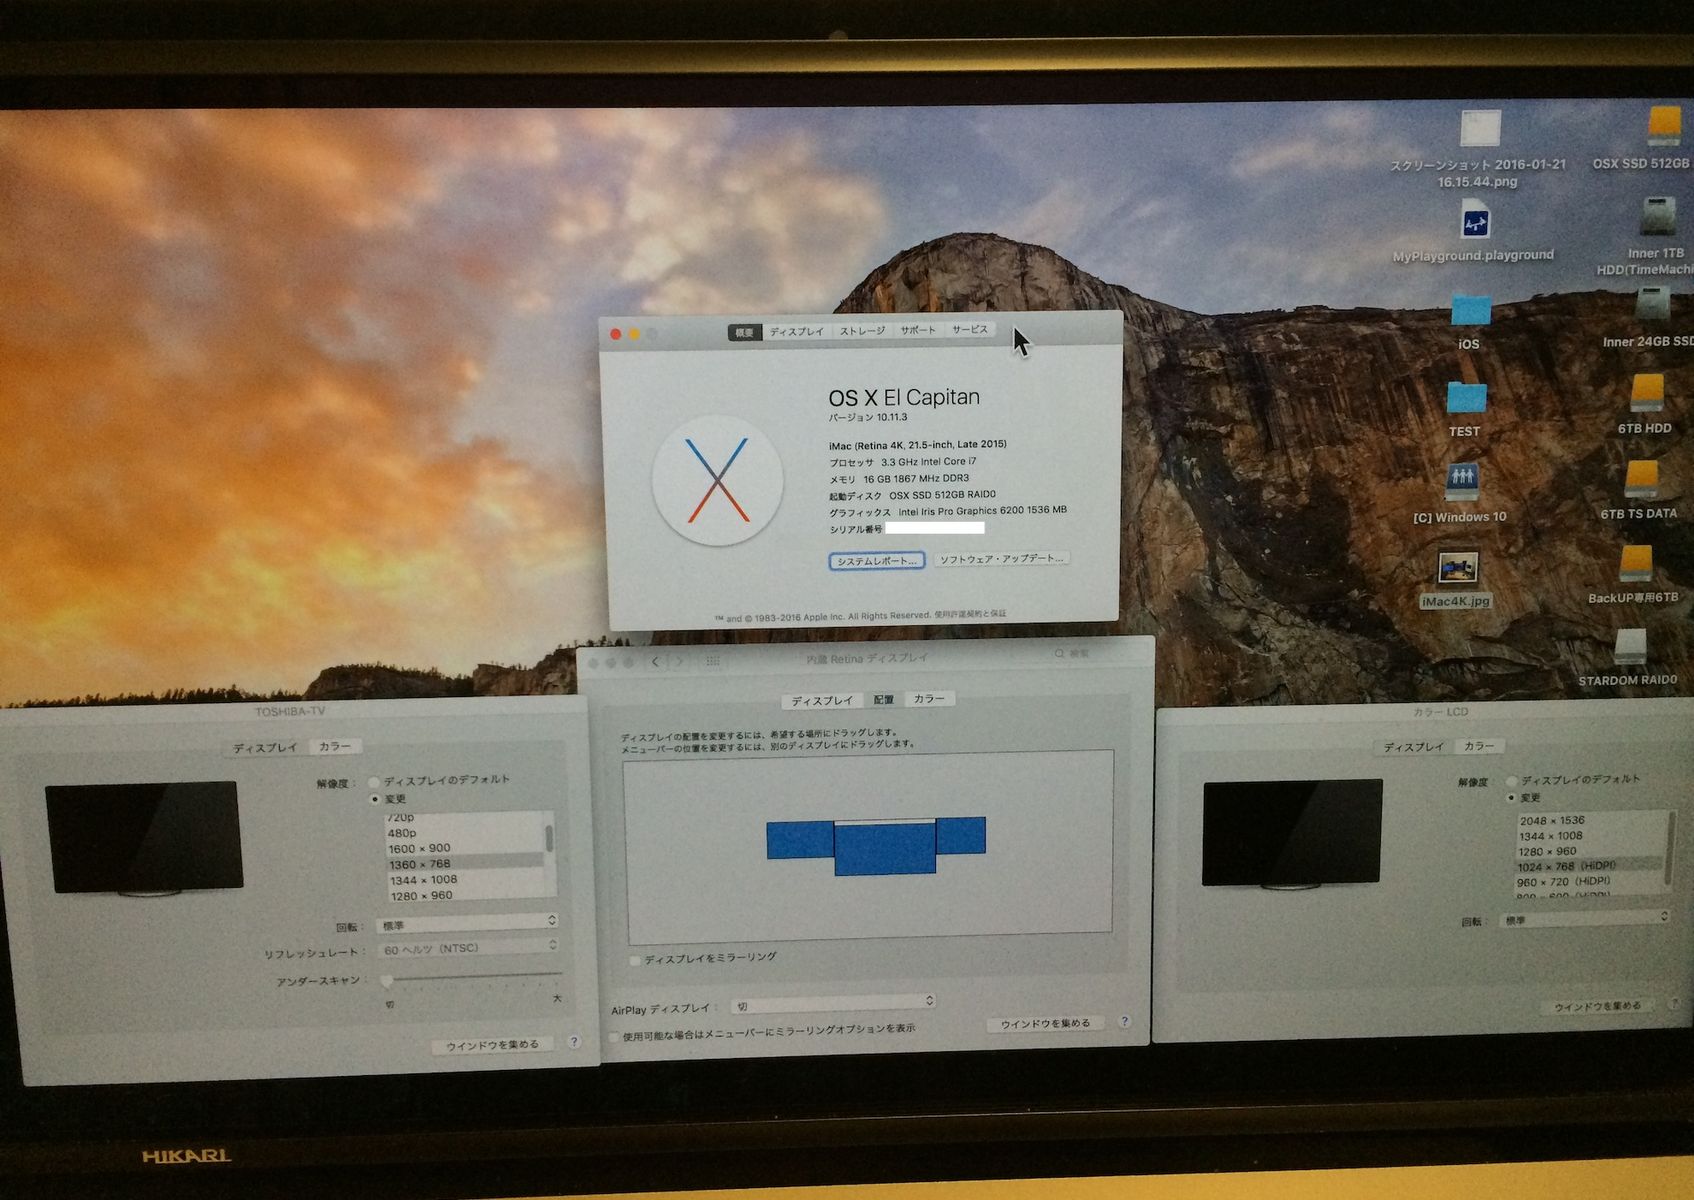Select the [C] Windows 10 network volume icon
The width and height of the screenshot is (1694, 1200).
click(1462, 483)
